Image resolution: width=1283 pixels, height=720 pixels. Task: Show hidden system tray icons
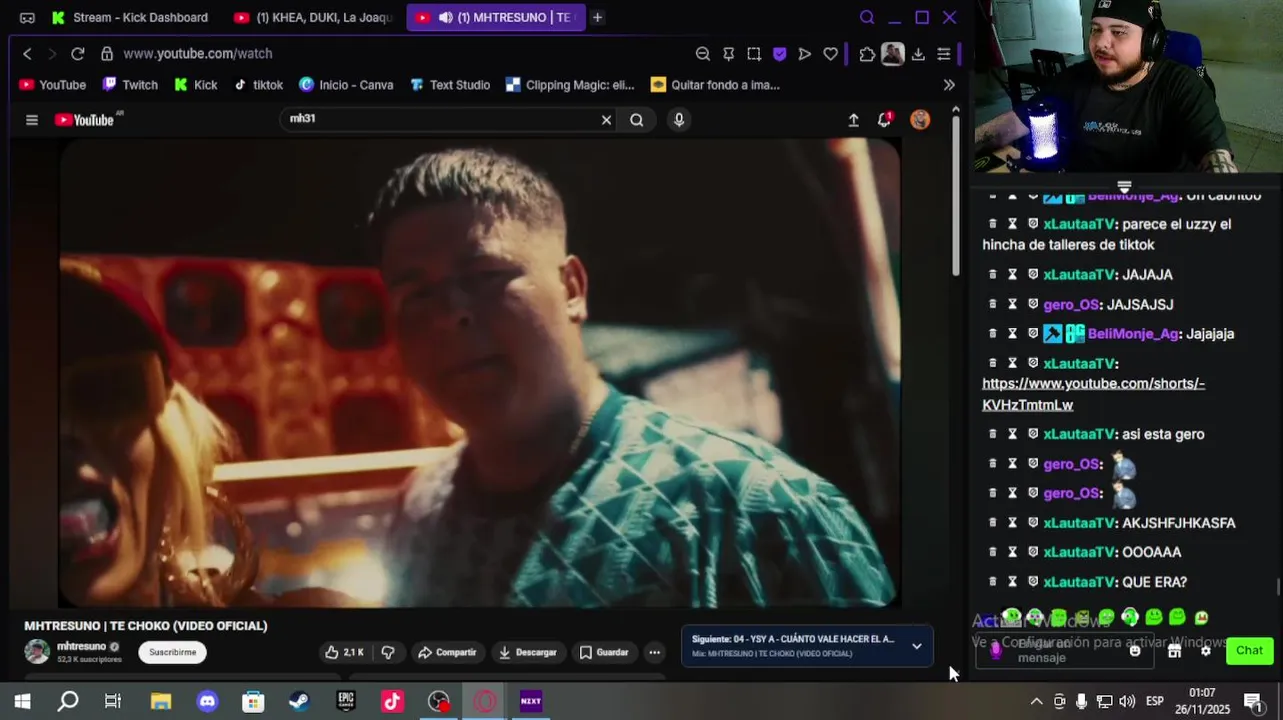click(1036, 701)
